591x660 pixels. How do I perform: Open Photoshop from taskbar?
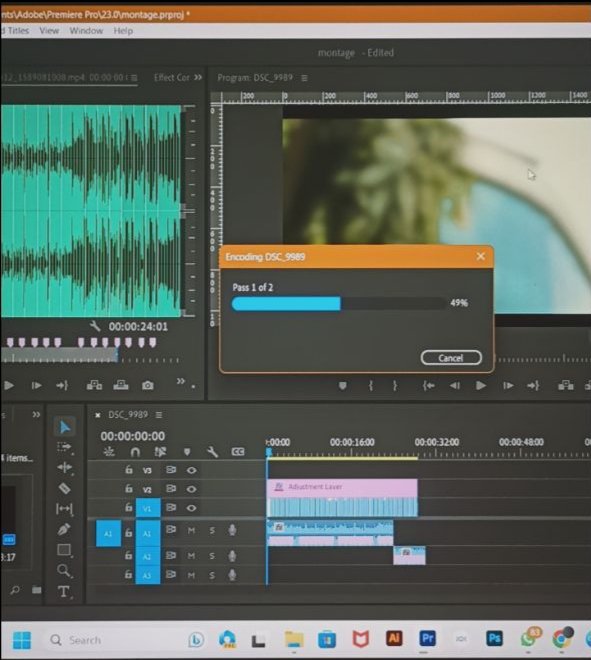pyautogui.click(x=494, y=639)
